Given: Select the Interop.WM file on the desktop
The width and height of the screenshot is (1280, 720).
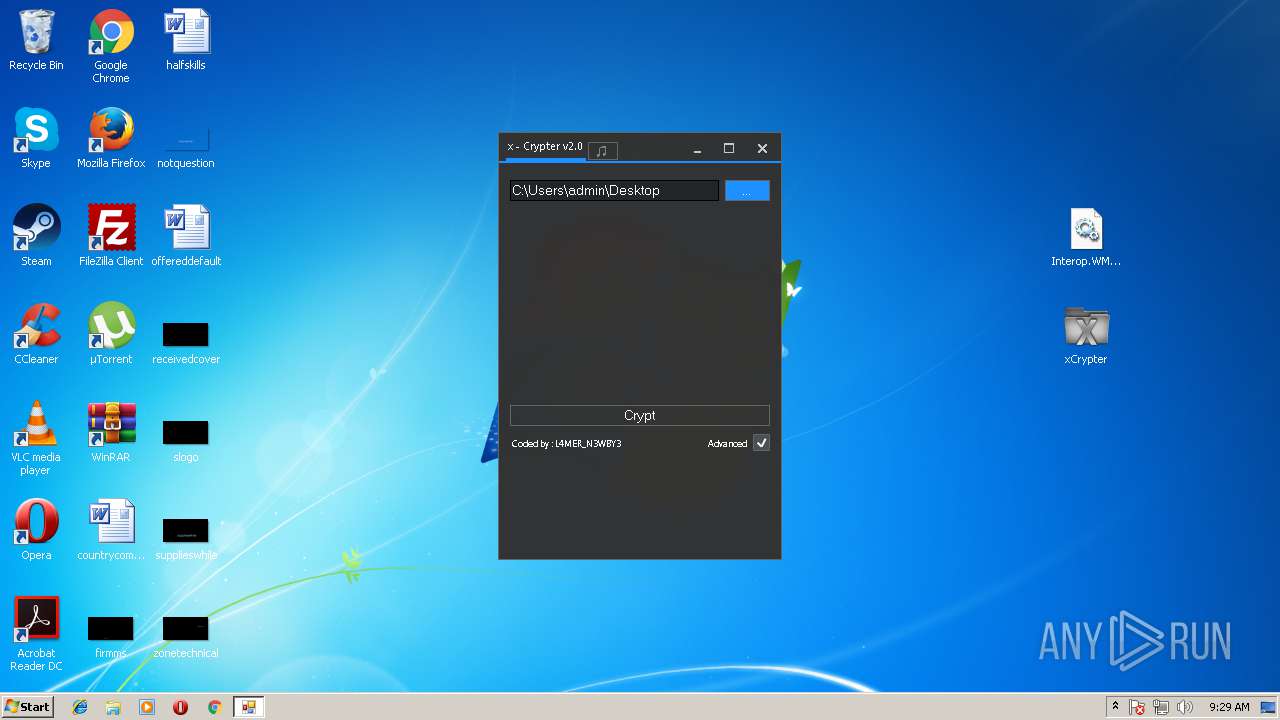Looking at the screenshot, I should coord(1086,238).
